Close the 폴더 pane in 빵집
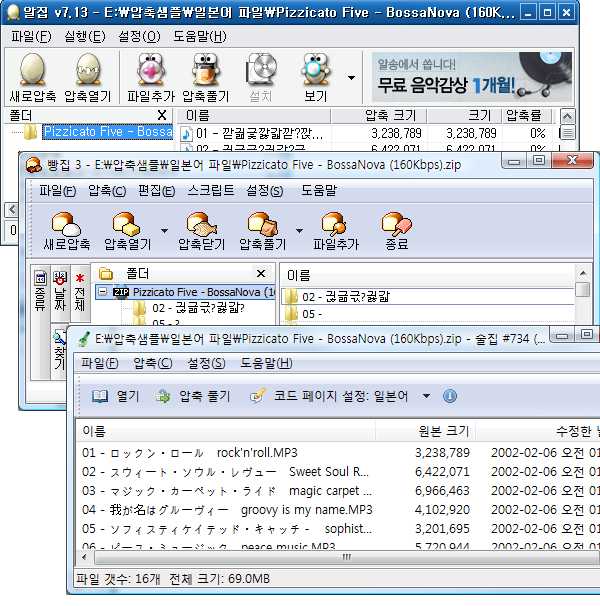600x606 pixels. [261, 274]
